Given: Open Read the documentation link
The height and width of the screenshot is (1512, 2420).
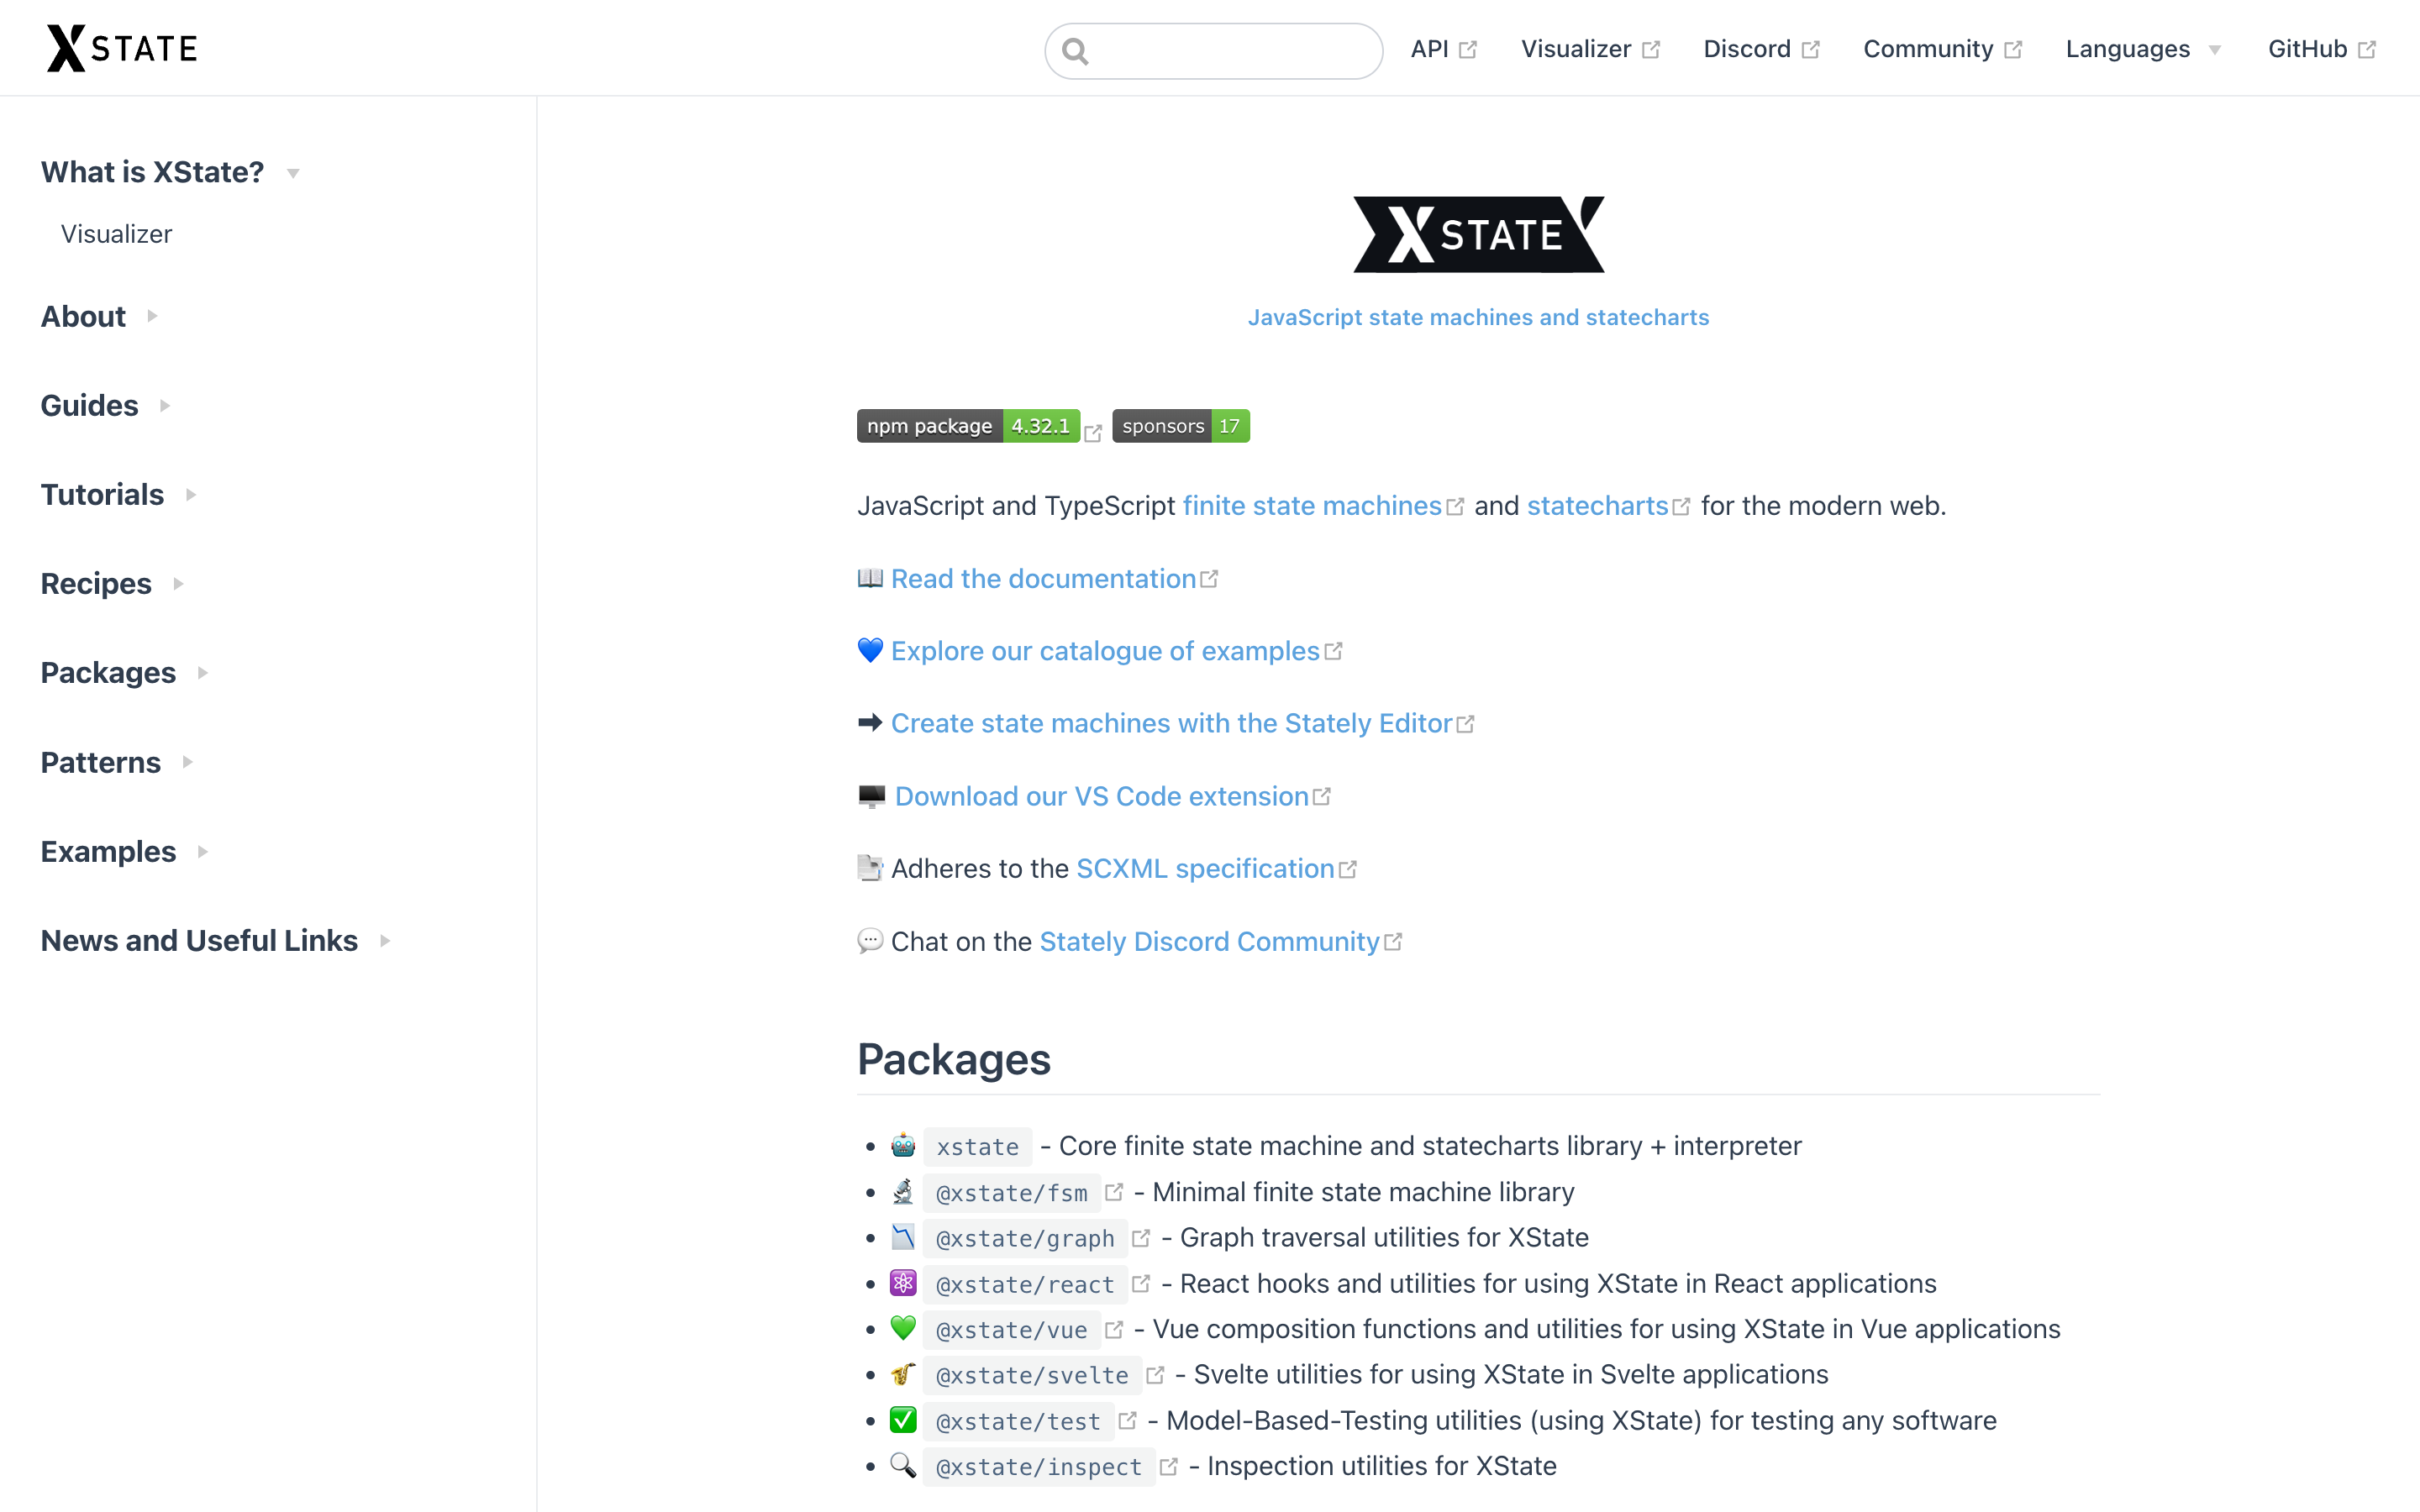Looking at the screenshot, I should point(1043,578).
